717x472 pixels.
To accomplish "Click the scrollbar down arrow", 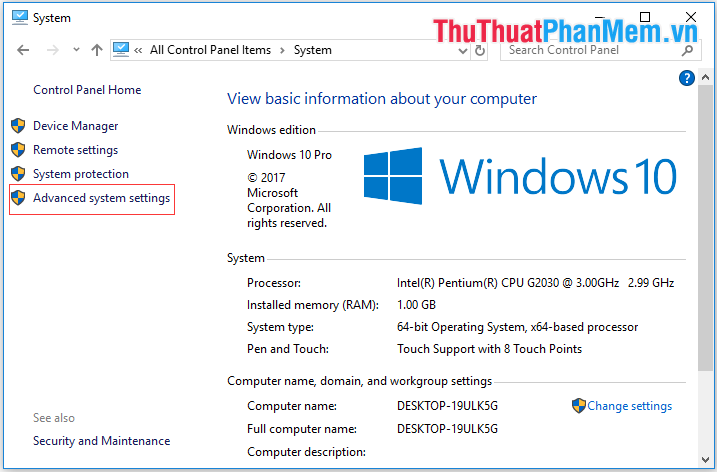I will point(705,460).
